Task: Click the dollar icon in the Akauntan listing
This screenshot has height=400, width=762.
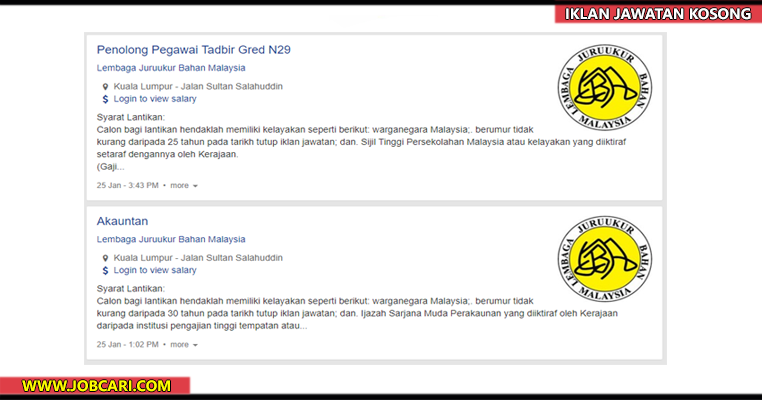Action: tap(105, 270)
